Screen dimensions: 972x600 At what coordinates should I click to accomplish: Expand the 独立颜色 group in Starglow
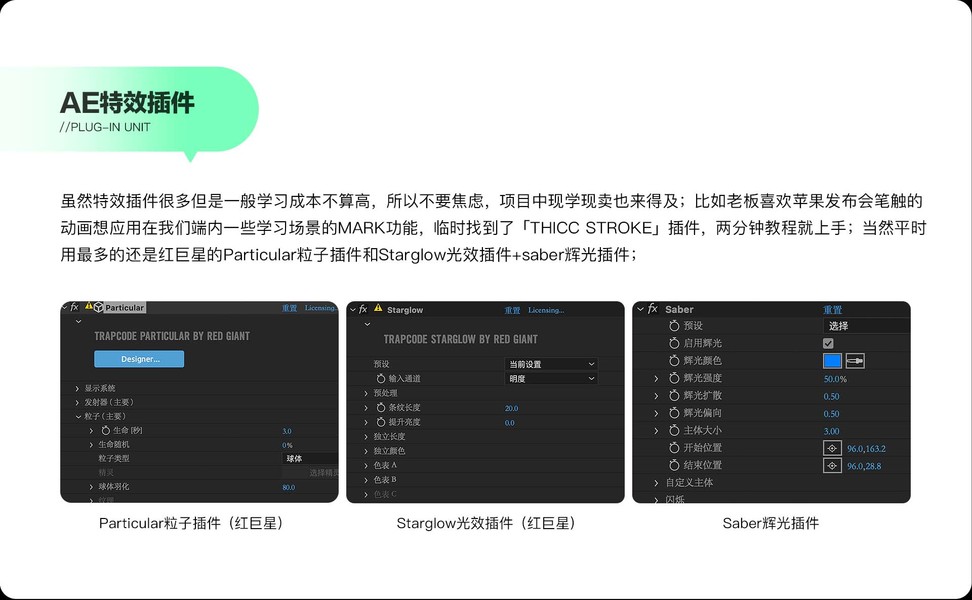coord(366,451)
